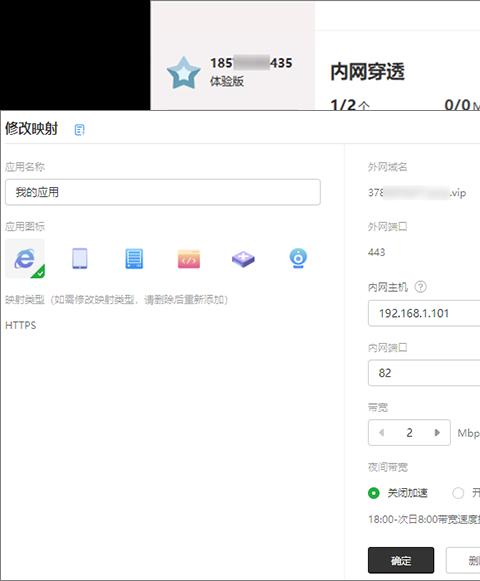Click the 确定 confirm button
Image resolution: width=480 pixels, height=581 pixels.
[401, 560]
